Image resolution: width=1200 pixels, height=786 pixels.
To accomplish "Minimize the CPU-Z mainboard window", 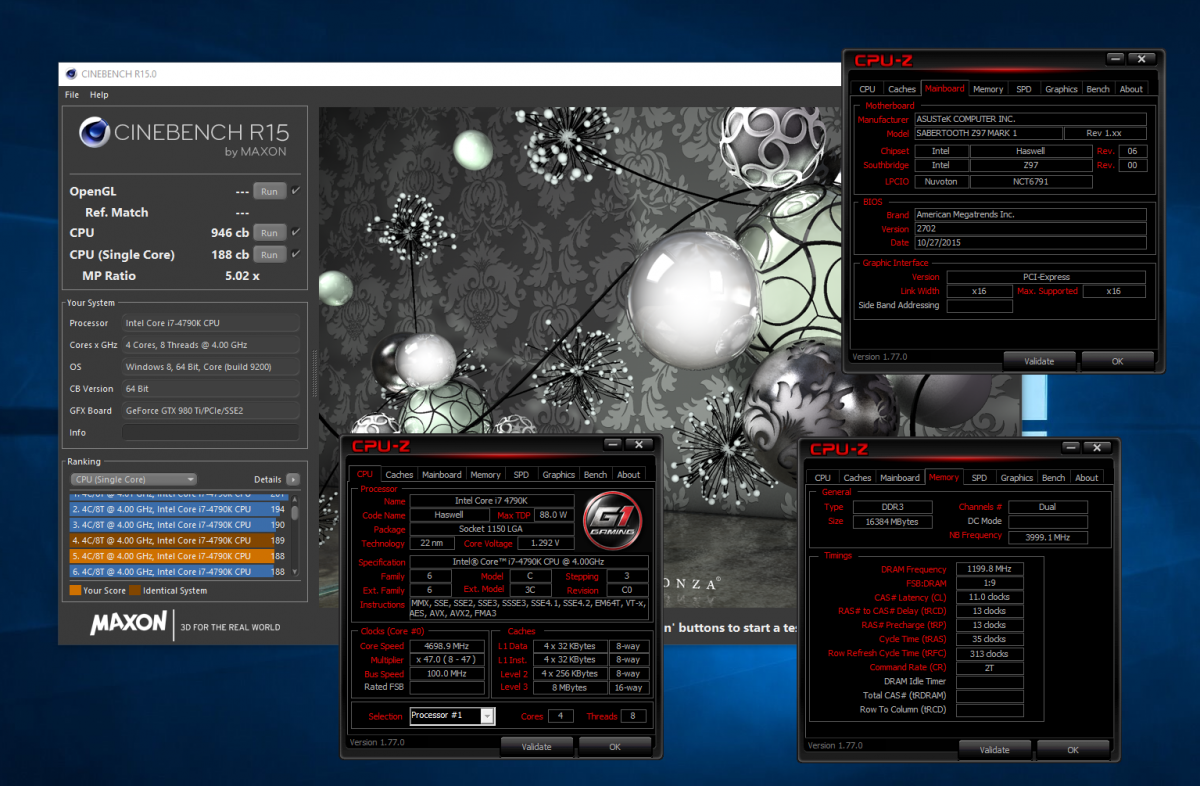I will pyautogui.click(x=1116, y=59).
